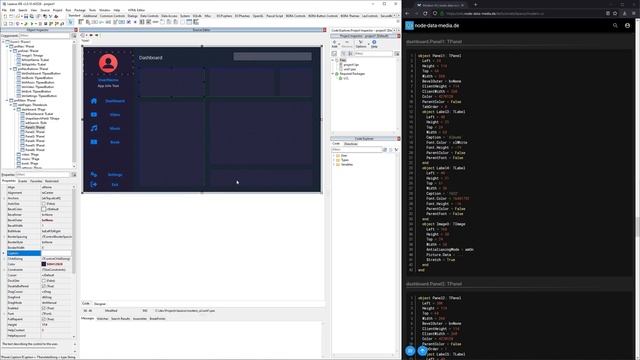Click the search box on the dashboard form
The width and height of the screenshot is (640, 360).
pyautogui.click(x=272, y=57)
